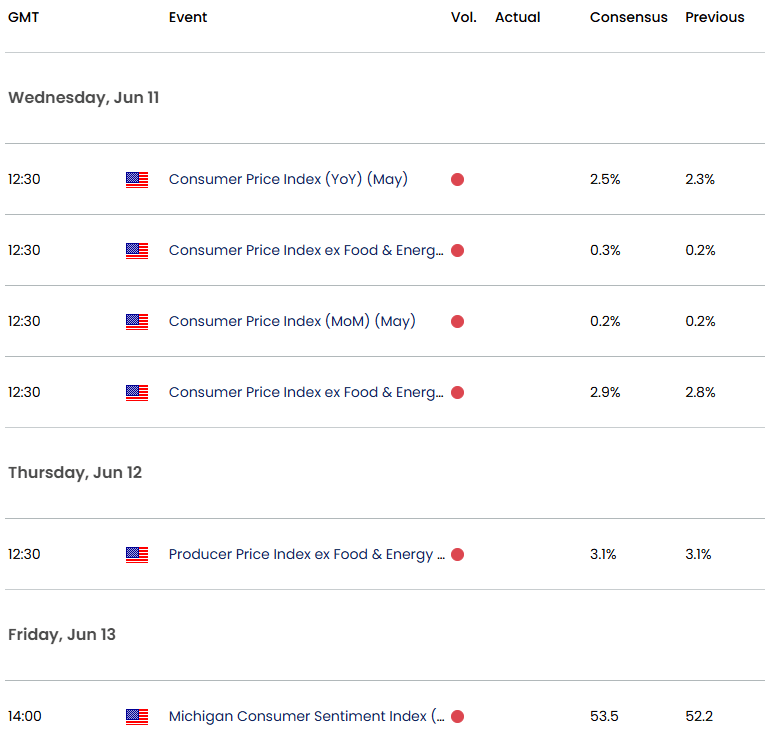
Task: Select the Wednesday, Jun 11 date heading
Action: click(x=84, y=98)
